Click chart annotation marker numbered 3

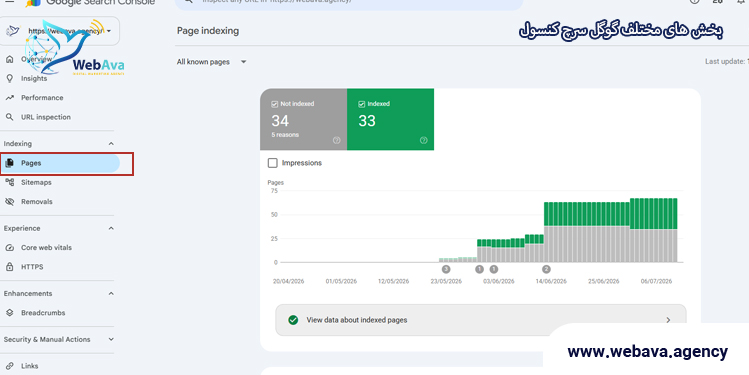(446, 269)
